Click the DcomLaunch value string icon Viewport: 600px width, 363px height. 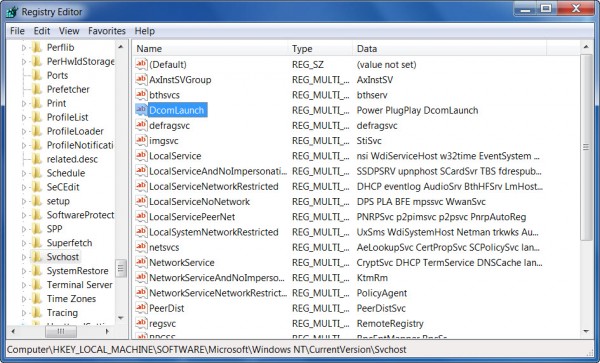click(141, 110)
